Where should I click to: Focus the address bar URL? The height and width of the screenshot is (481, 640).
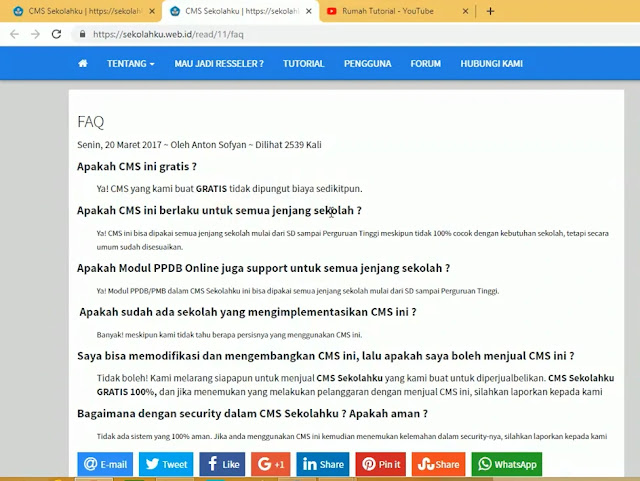168,34
